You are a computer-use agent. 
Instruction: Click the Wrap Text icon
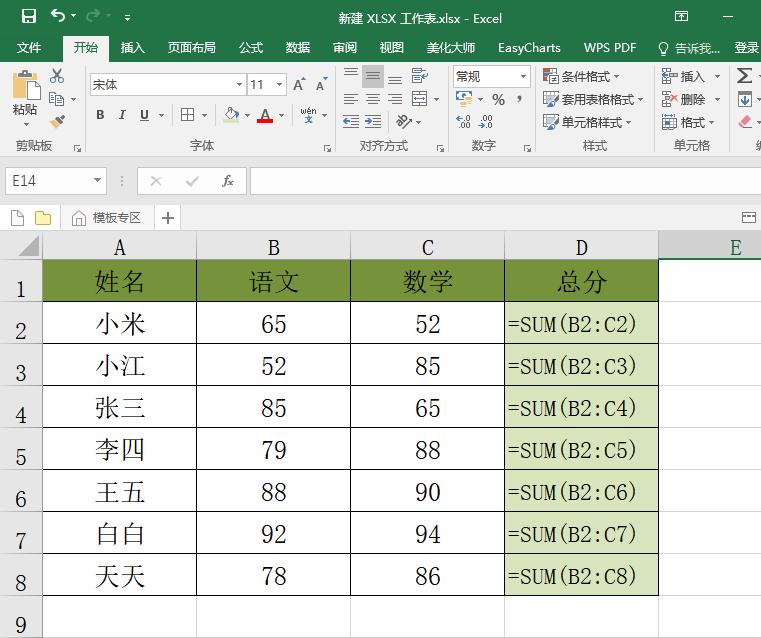tap(419, 76)
